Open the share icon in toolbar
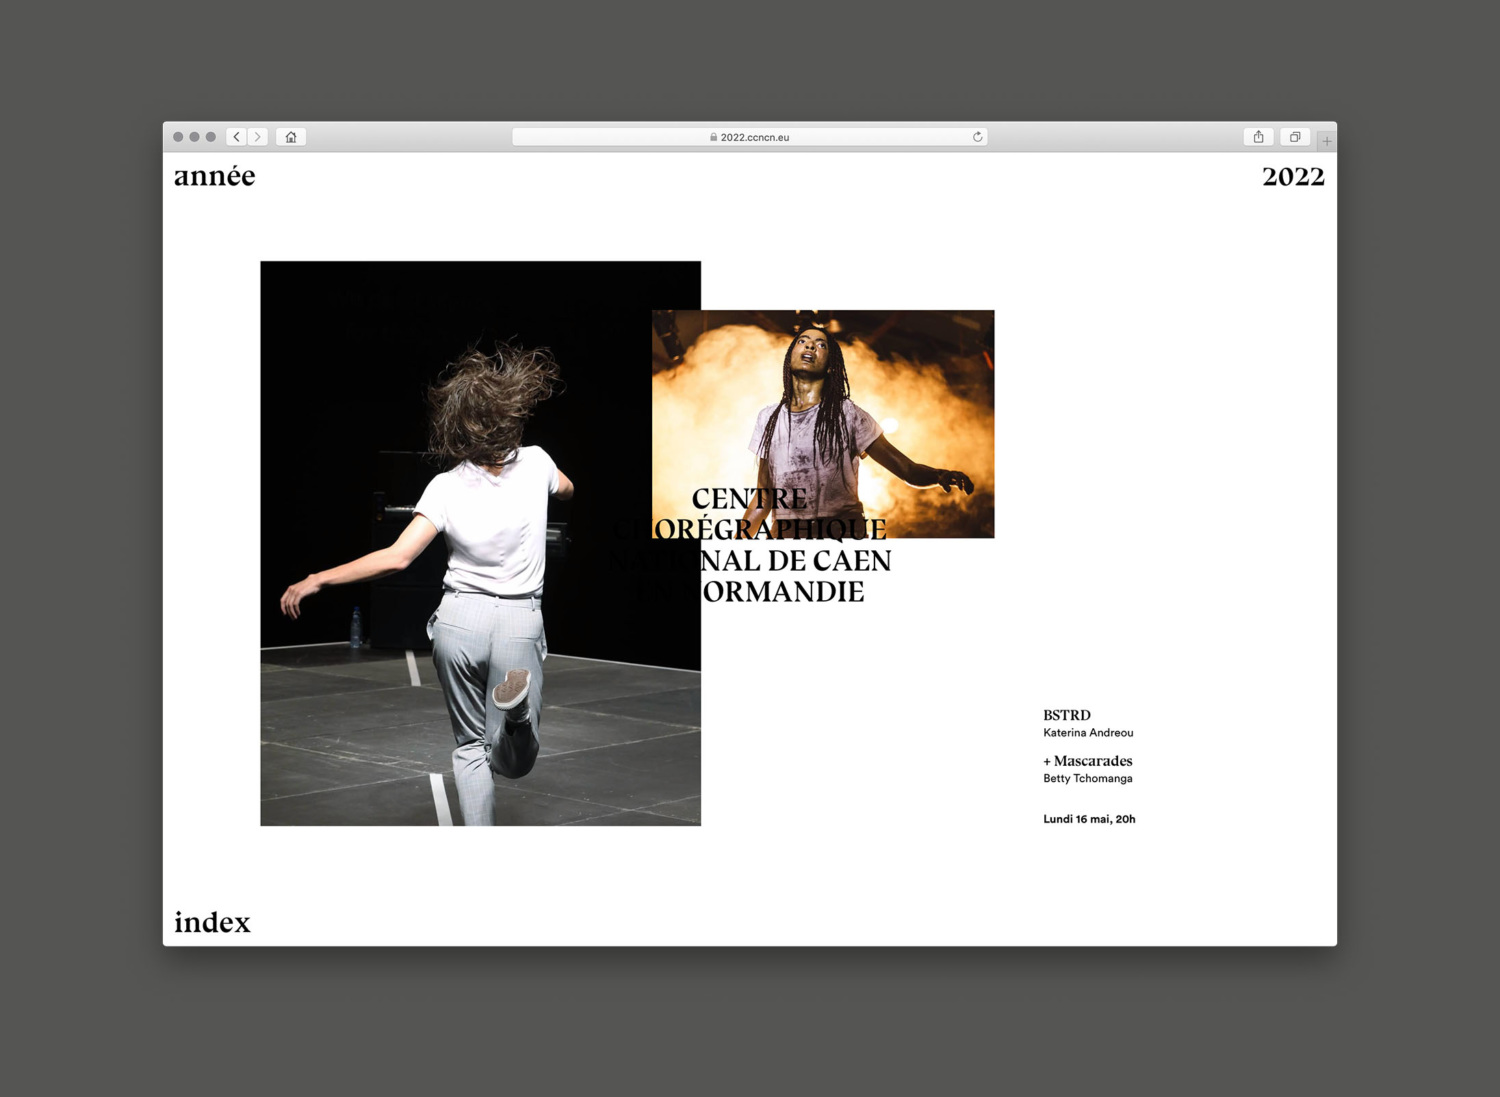 click(1259, 137)
